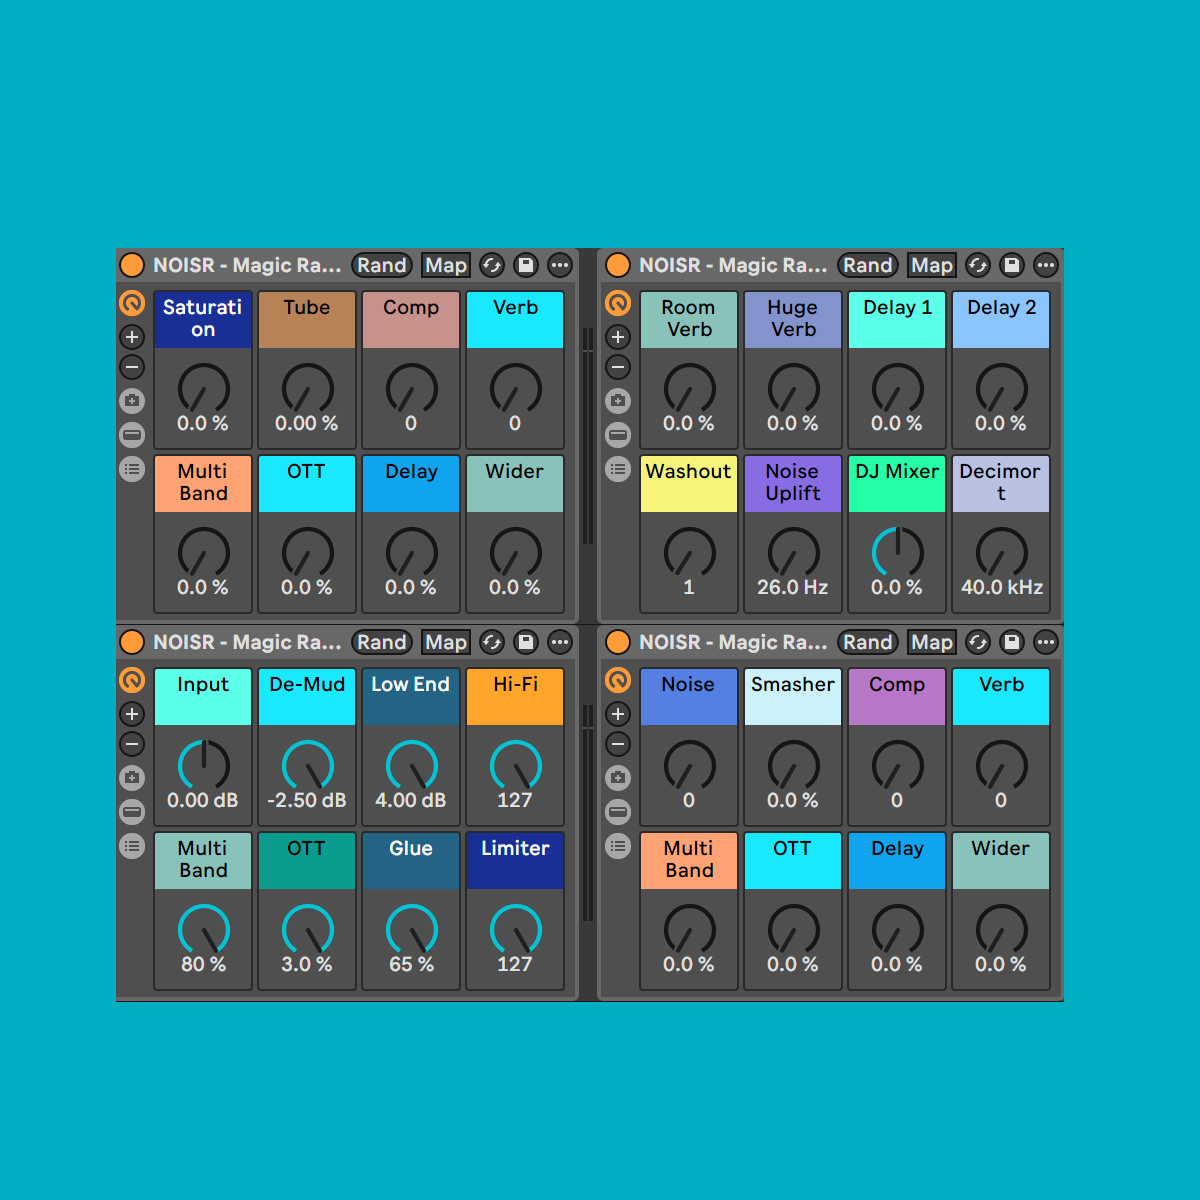Save the bottom-right rack preset via the disk icon
This screenshot has width=1200, height=1200.
(x=1011, y=642)
